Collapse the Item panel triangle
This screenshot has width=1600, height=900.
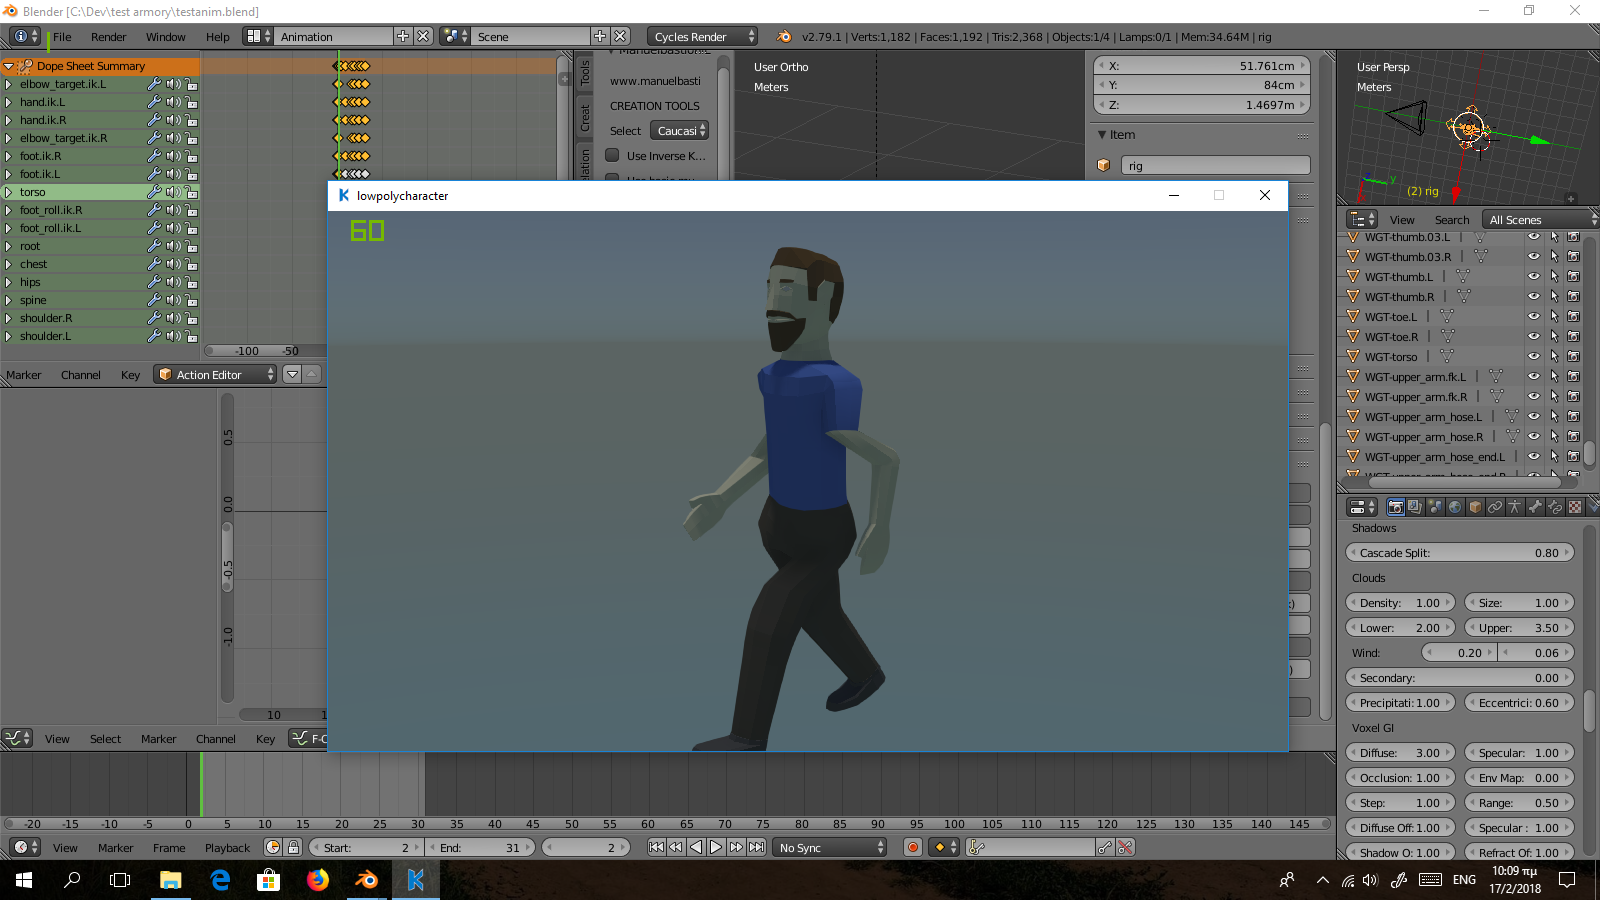coord(1102,134)
